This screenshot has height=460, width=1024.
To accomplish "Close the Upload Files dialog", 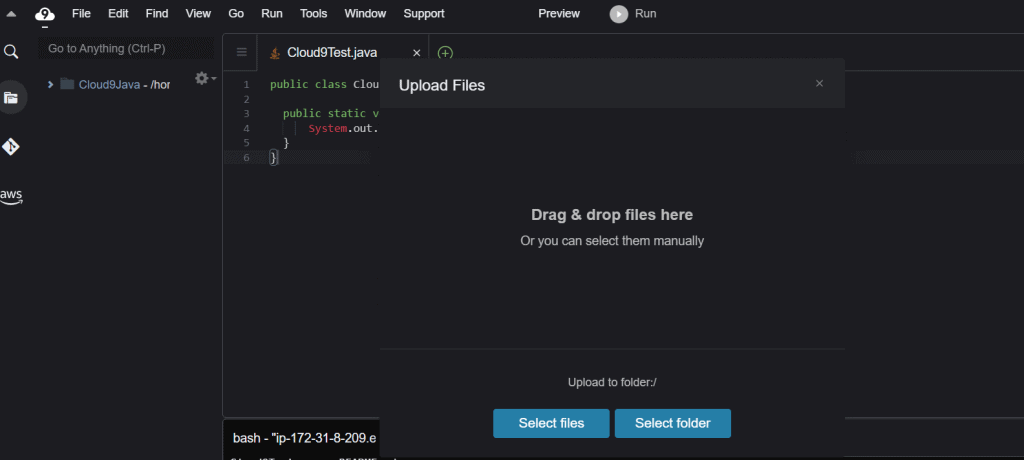I will pos(819,84).
